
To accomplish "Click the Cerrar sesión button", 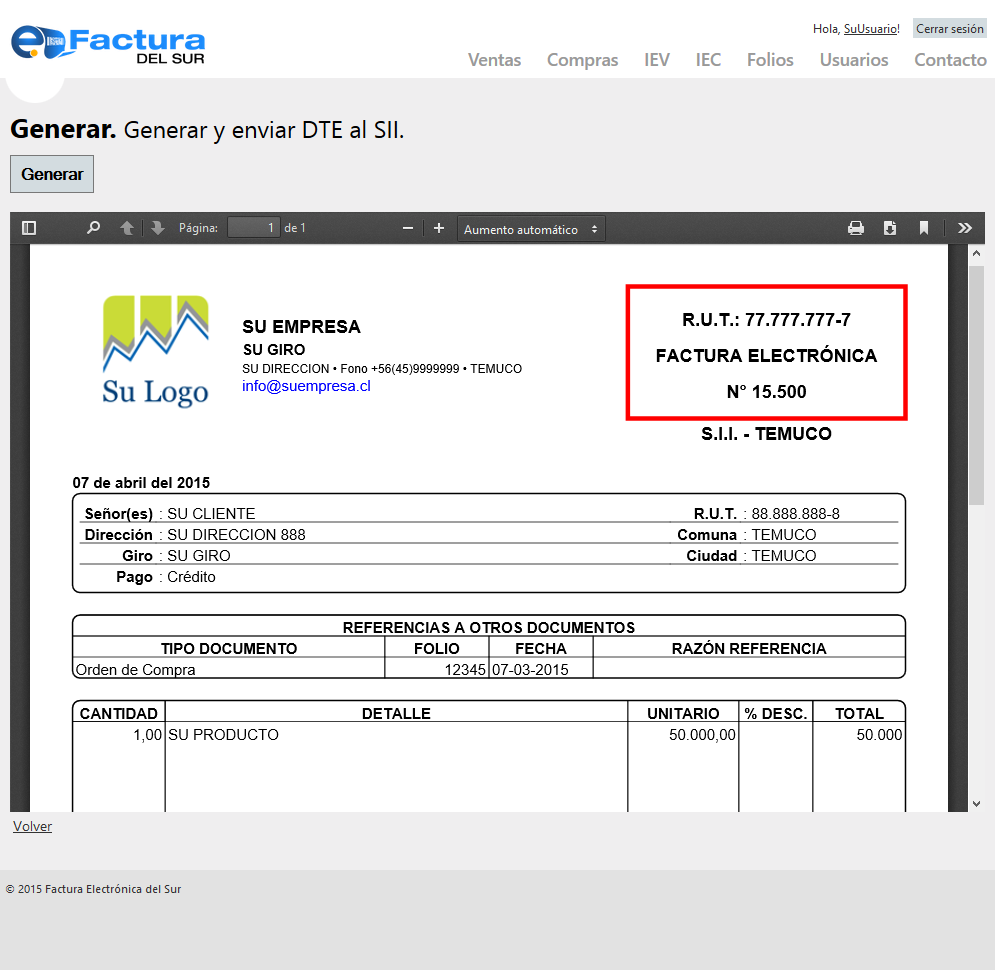I will [949, 29].
